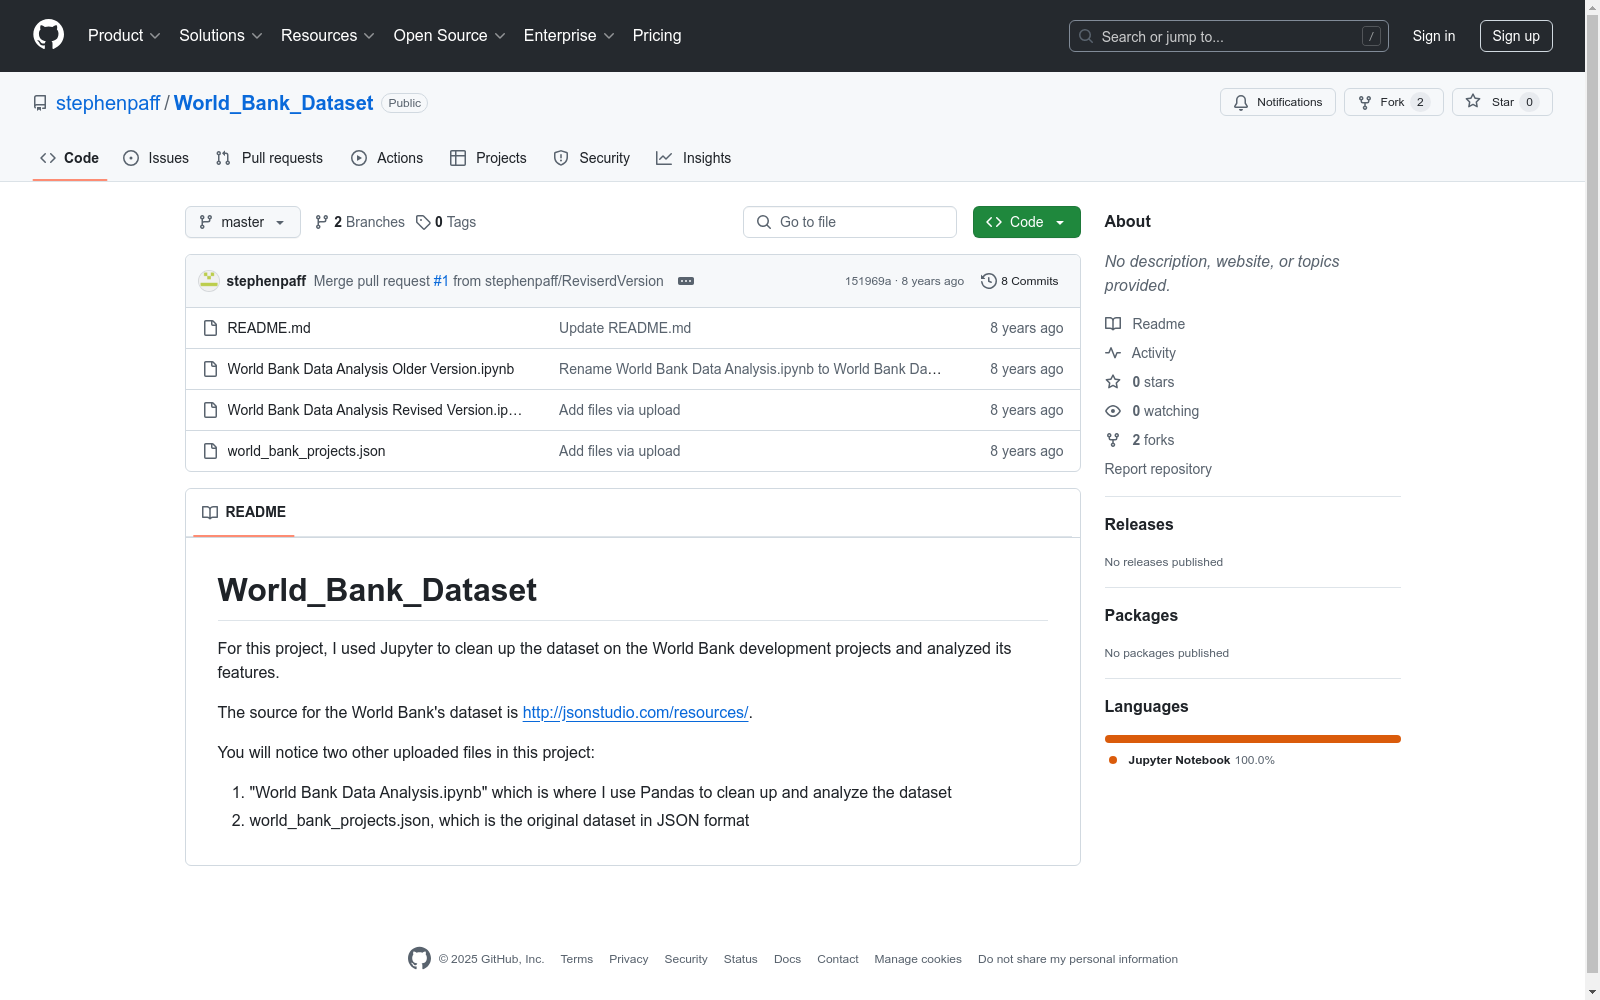Open the Solutions dropdown menu
The image size is (1600, 1000).
pos(221,36)
